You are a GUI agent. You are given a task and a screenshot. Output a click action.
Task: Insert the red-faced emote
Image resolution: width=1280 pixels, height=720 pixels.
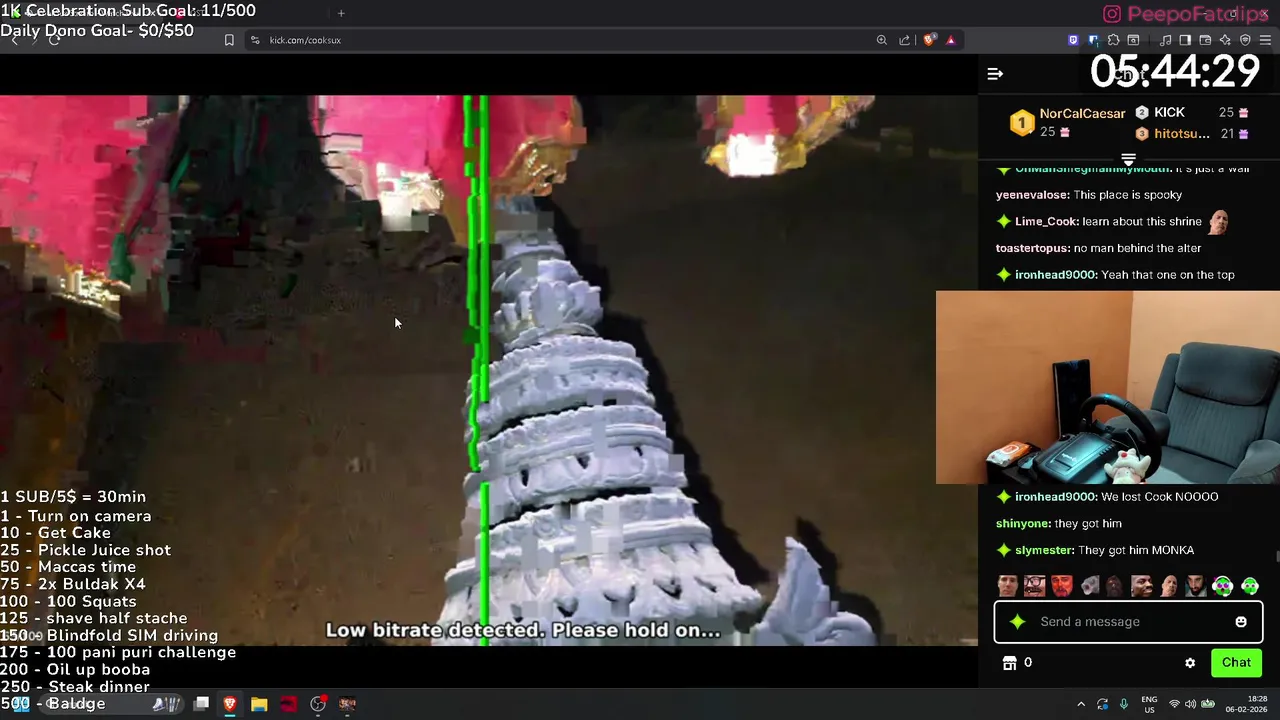coord(1061,586)
